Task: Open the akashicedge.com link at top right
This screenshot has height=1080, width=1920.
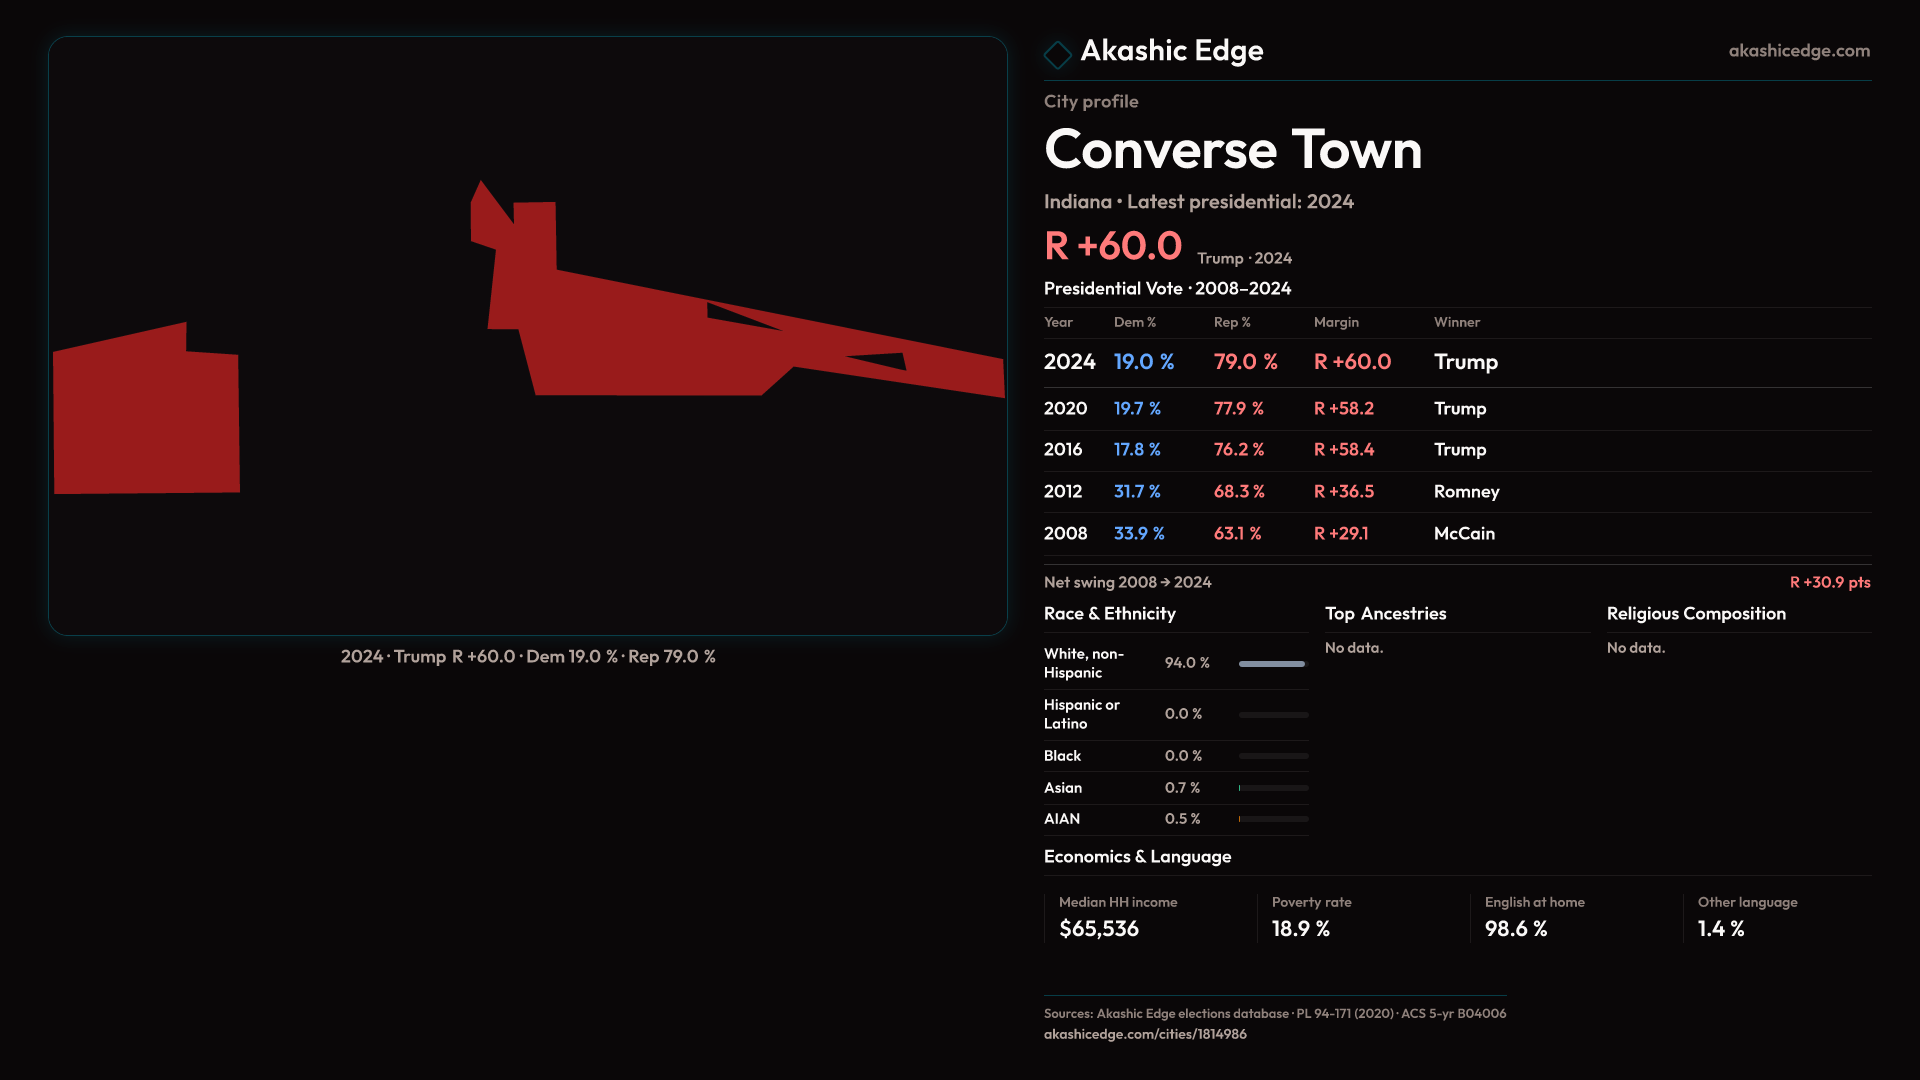Action: (1798, 51)
